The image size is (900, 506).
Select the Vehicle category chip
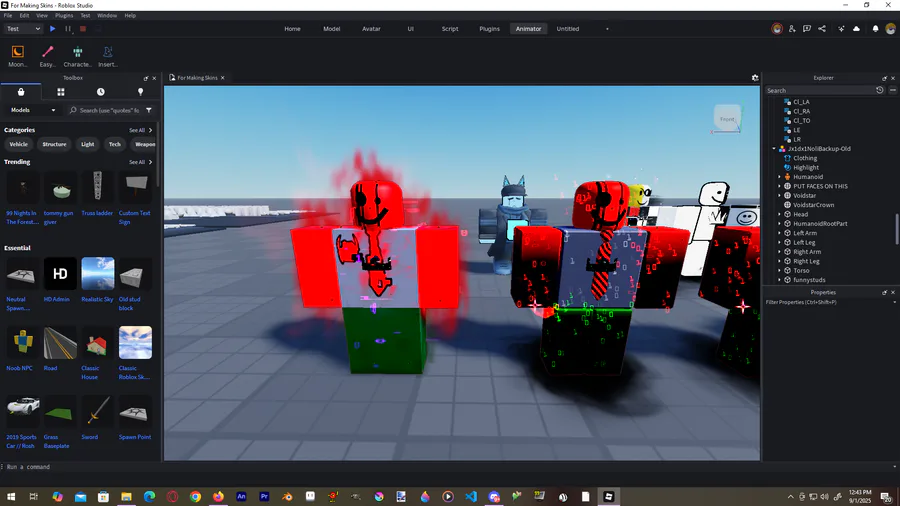(18, 145)
